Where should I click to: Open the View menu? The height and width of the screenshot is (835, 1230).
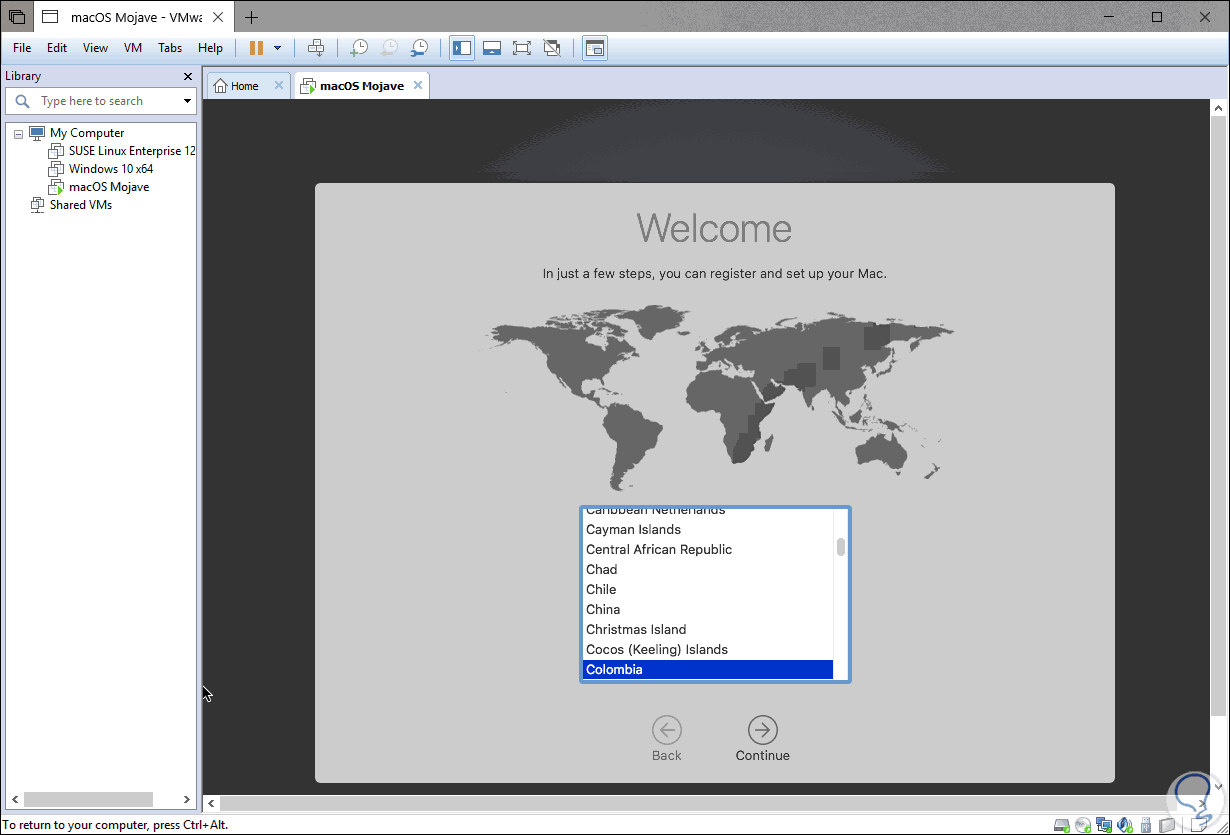click(x=95, y=48)
